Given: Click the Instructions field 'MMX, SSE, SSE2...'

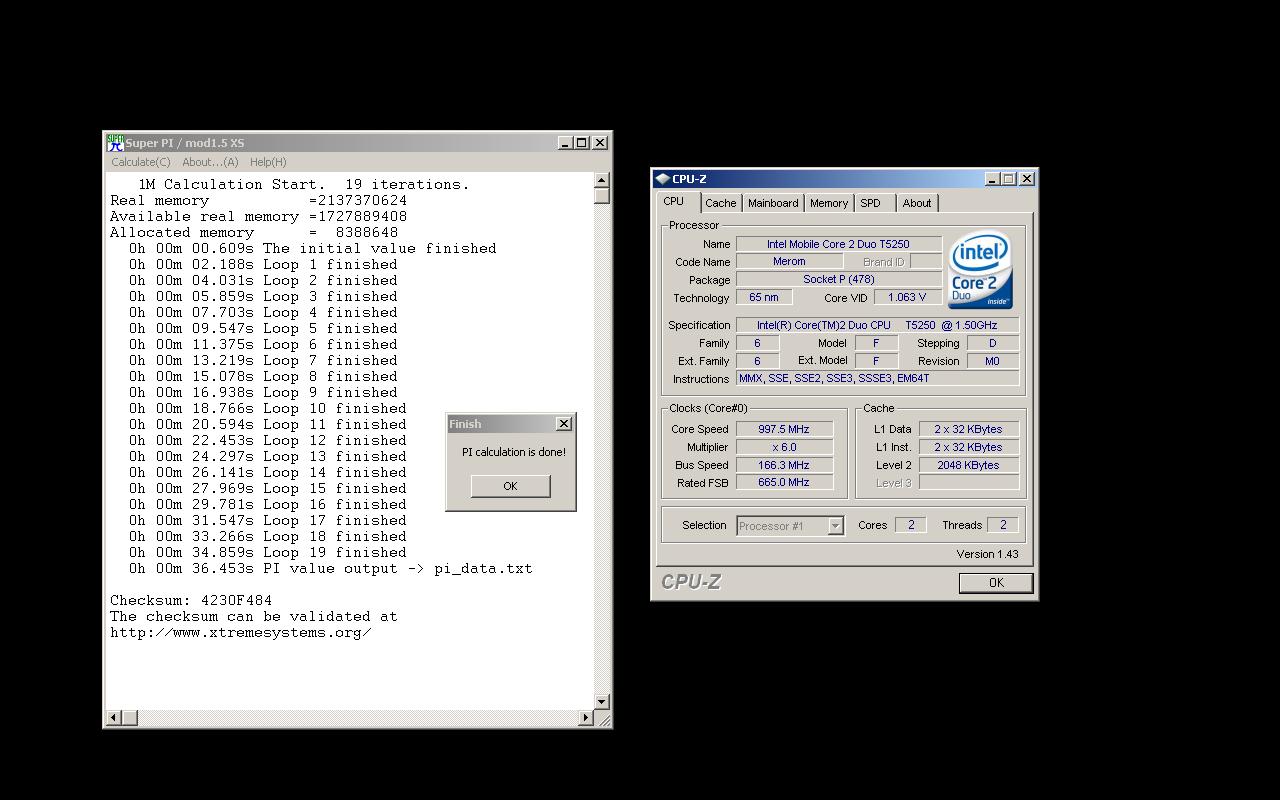Looking at the screenshot, I should (877, 379).
